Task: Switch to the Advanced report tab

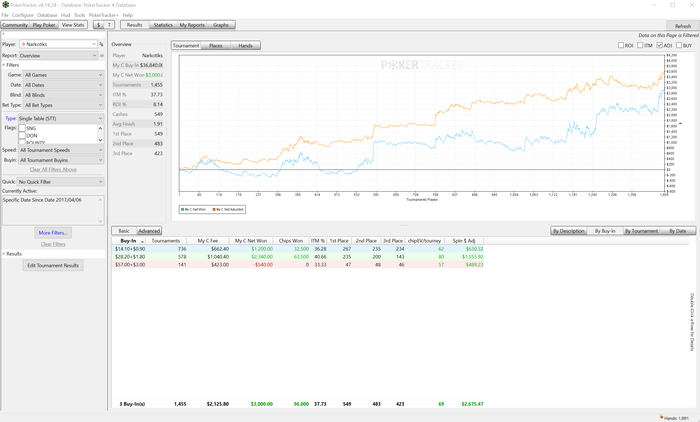Action: 149,231
